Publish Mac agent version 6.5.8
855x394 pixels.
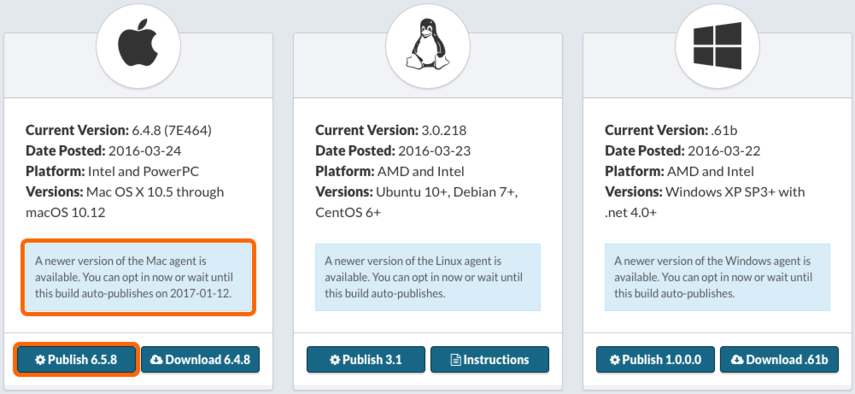(76, 360)
